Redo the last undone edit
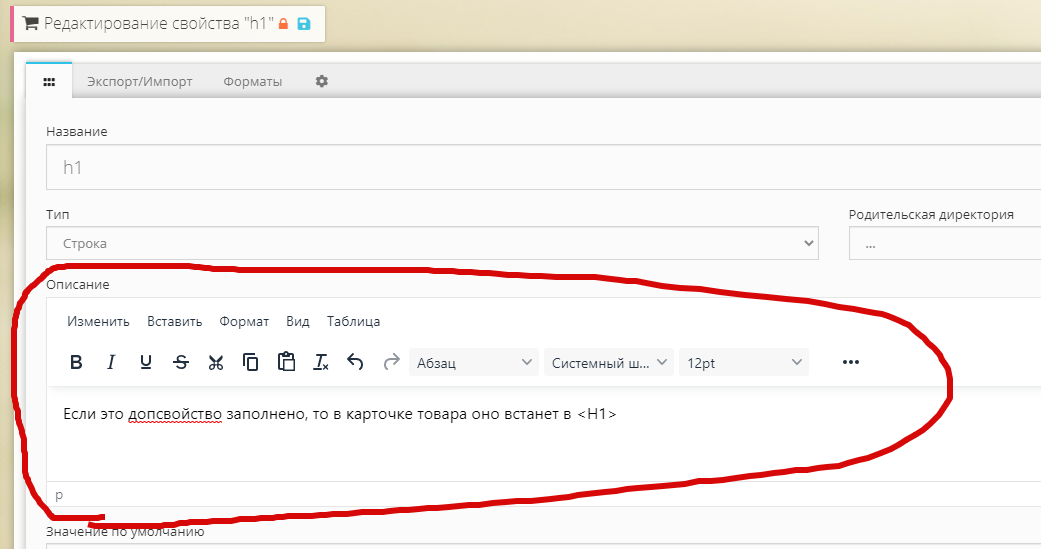 (x=391, y=362)
